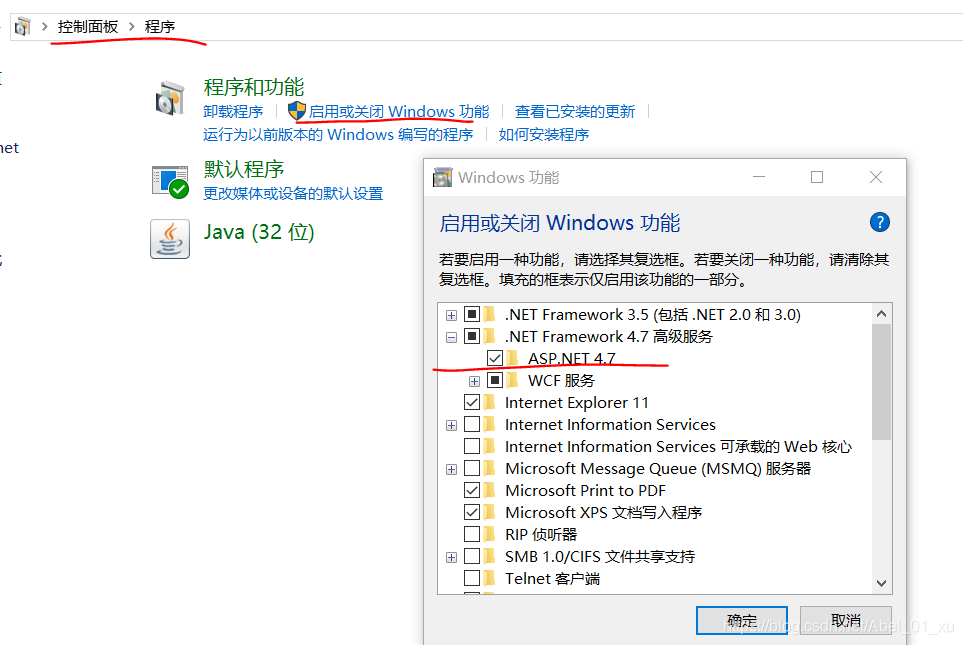Expand the WCF 服务 tree node
The image size is (963, 645).
pyautogui.click(x=474, y=381)
